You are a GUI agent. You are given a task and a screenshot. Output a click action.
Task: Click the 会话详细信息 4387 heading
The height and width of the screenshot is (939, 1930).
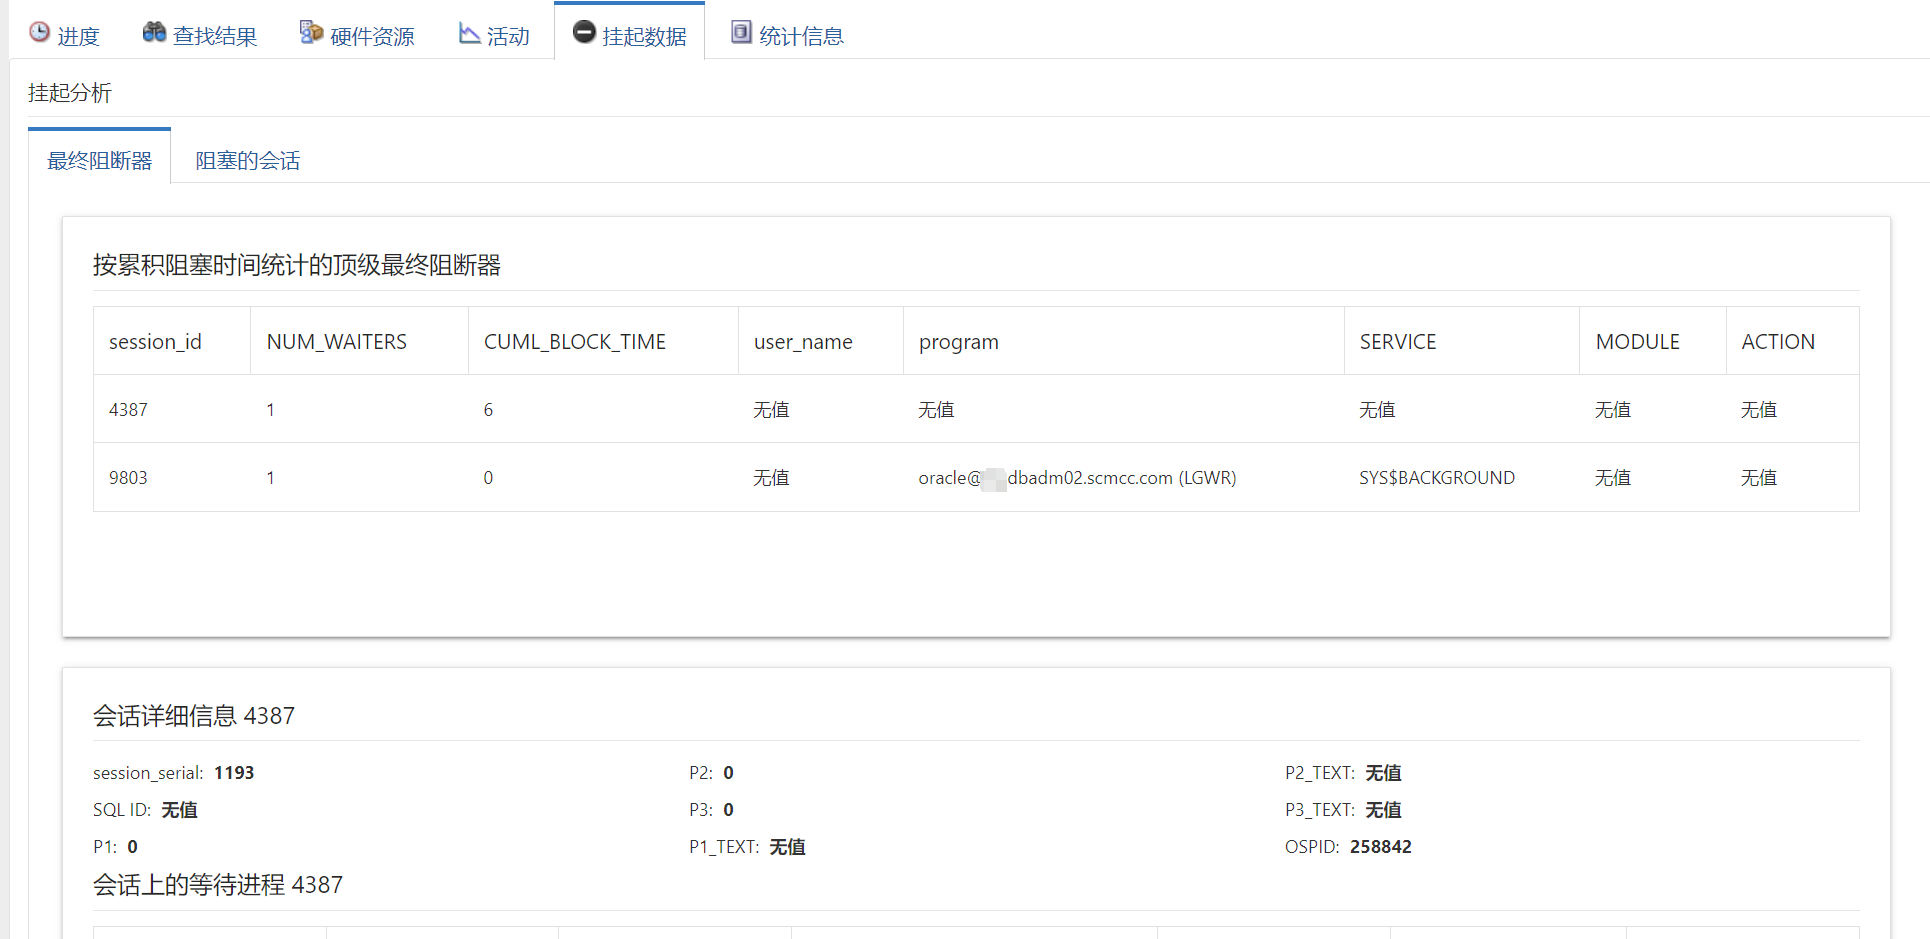194,716
